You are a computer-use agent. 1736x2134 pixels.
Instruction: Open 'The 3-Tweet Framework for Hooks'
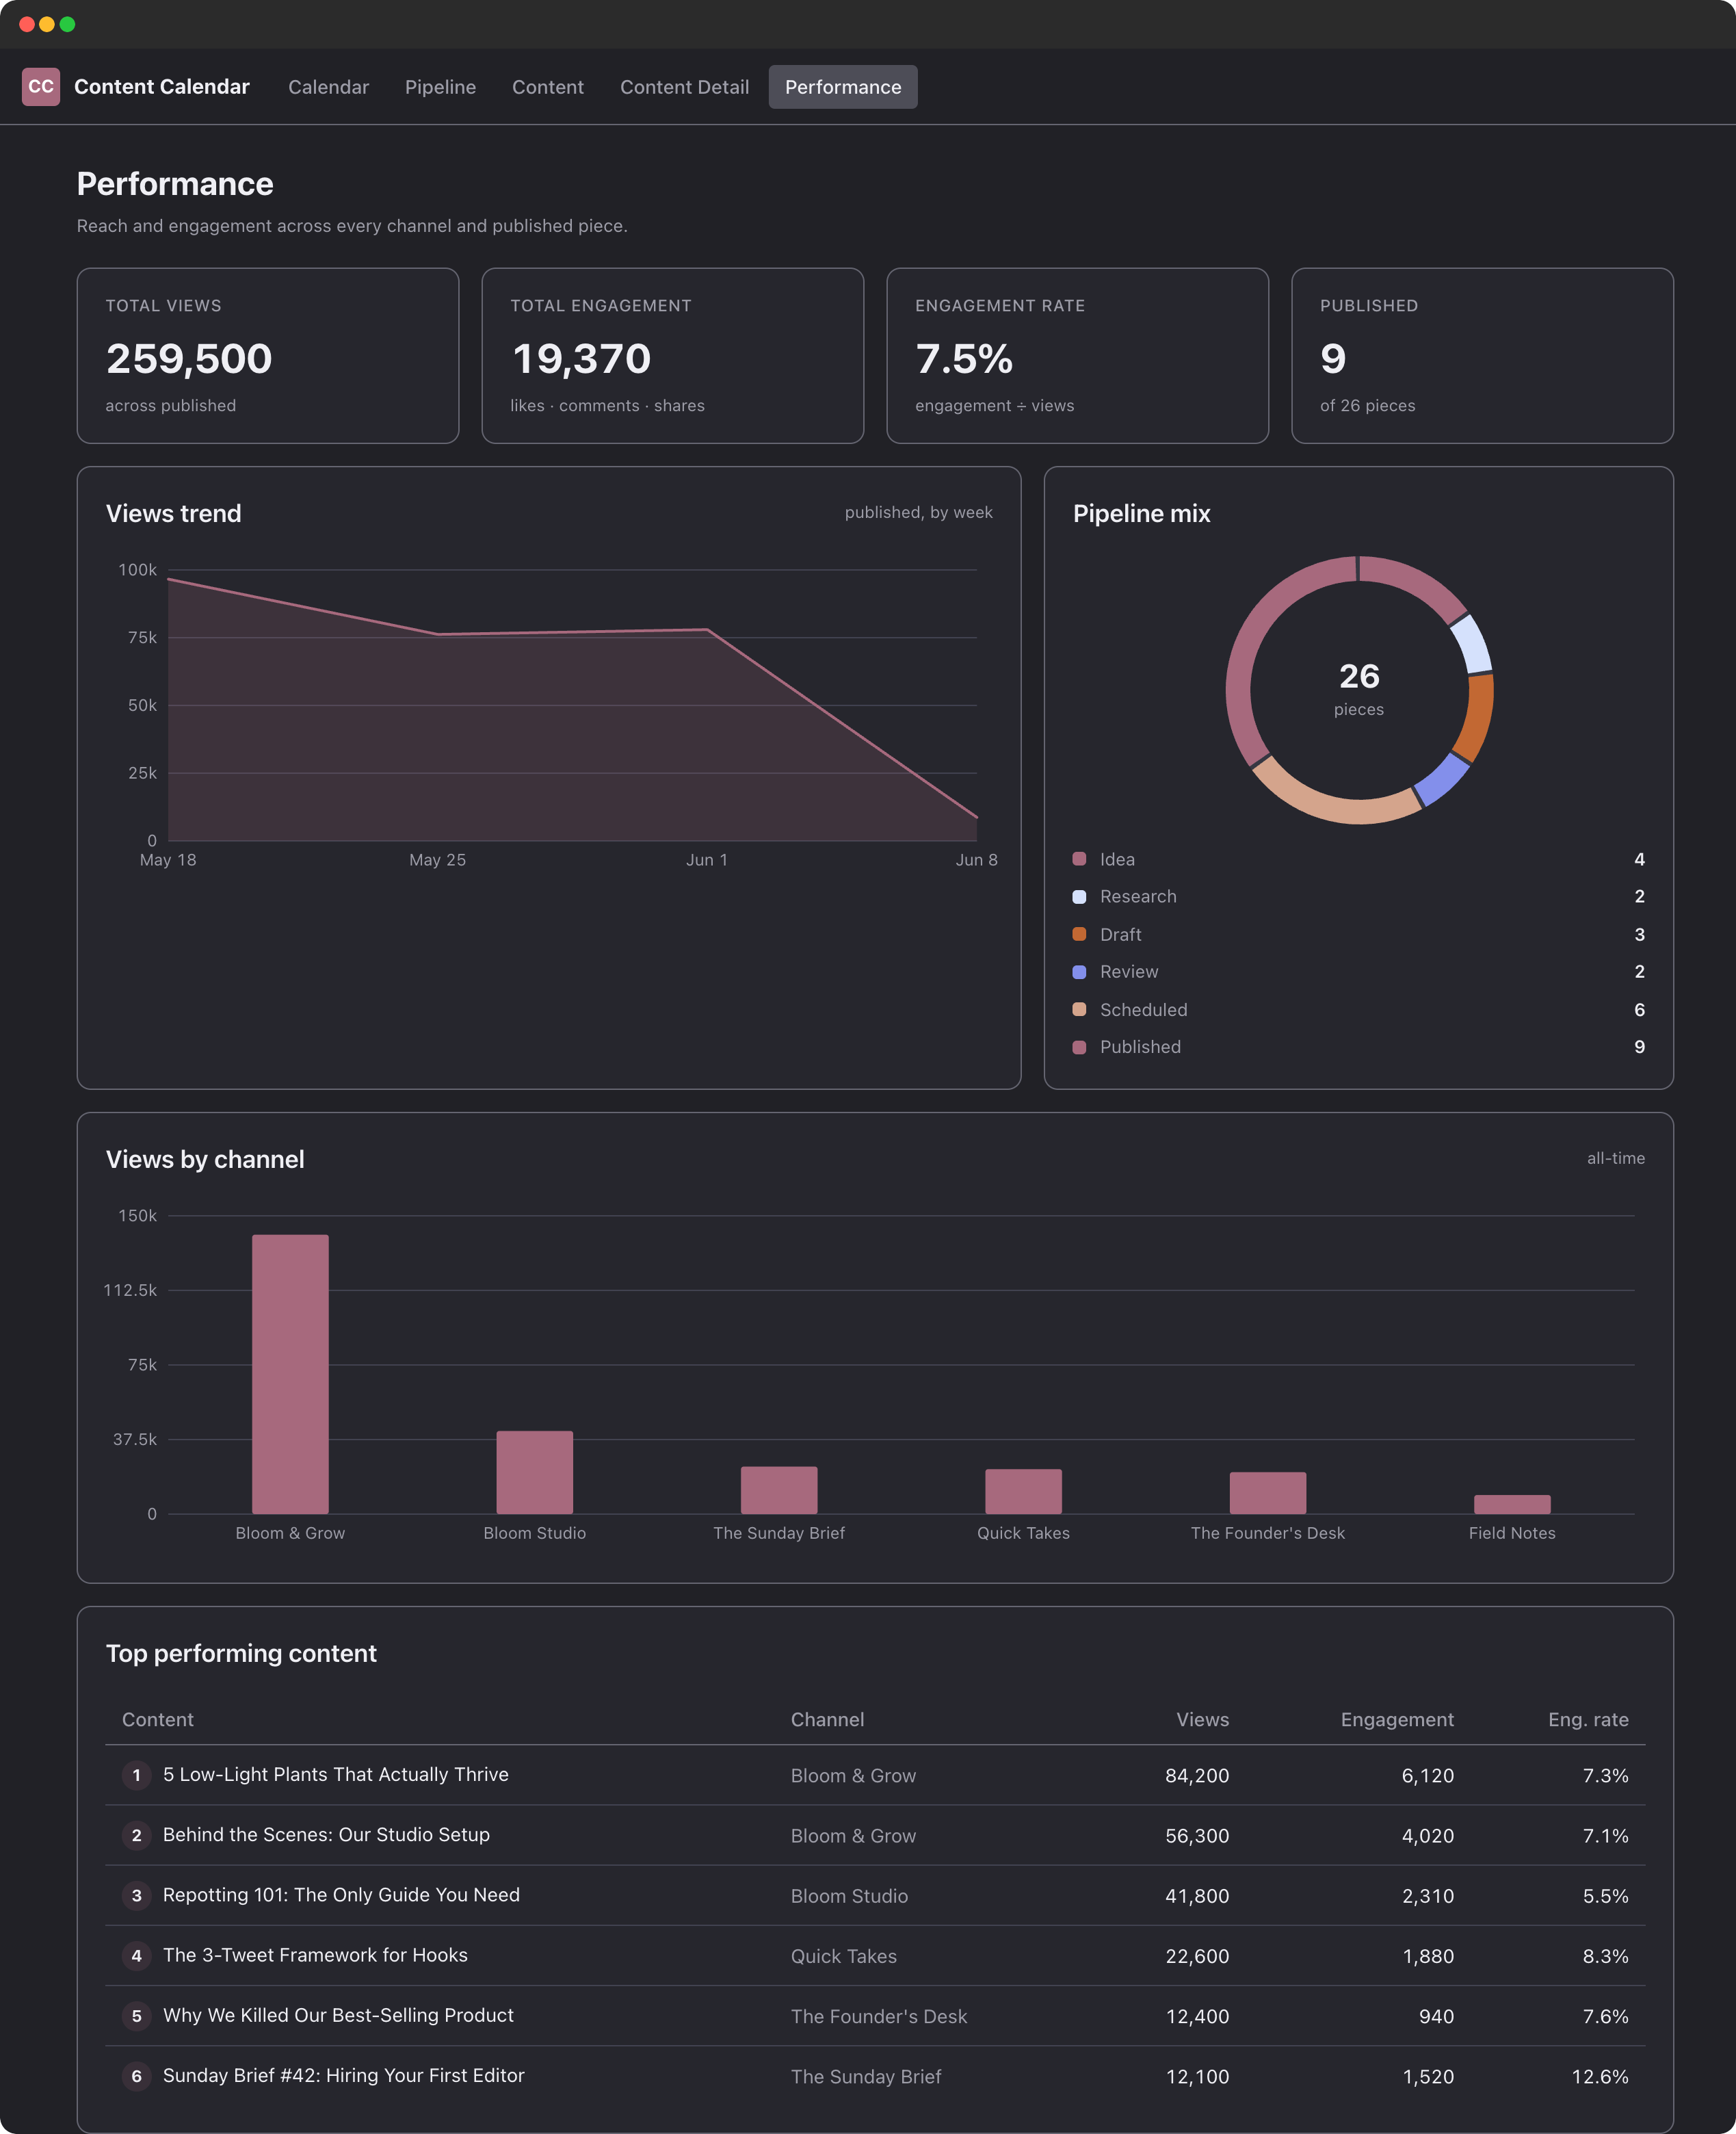tap(315, 1954)
